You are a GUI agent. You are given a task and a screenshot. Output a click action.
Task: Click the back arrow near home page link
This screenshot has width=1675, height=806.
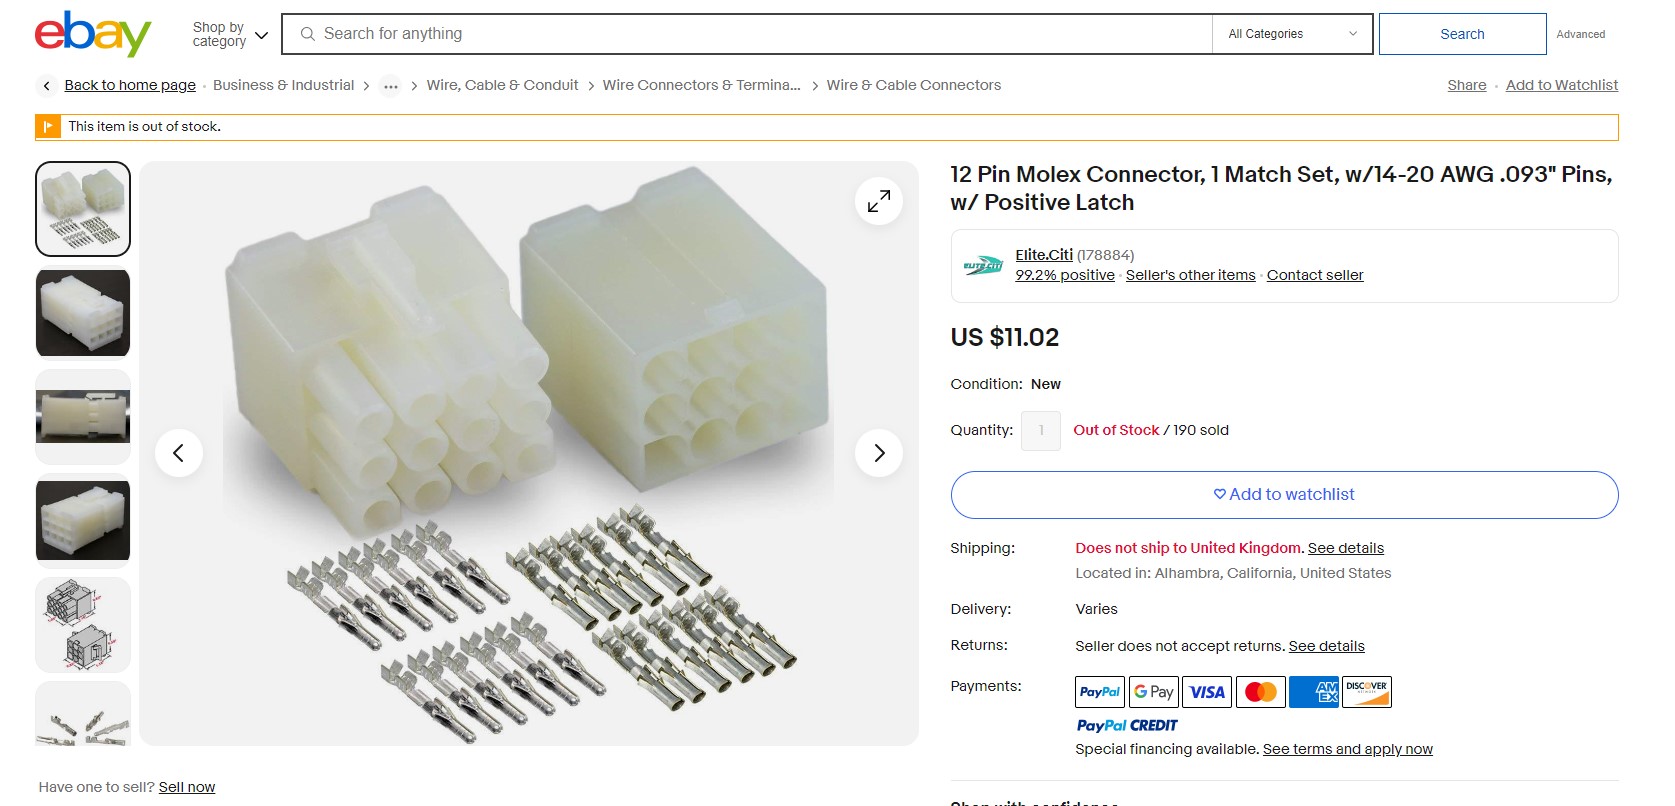click(47, 86)
